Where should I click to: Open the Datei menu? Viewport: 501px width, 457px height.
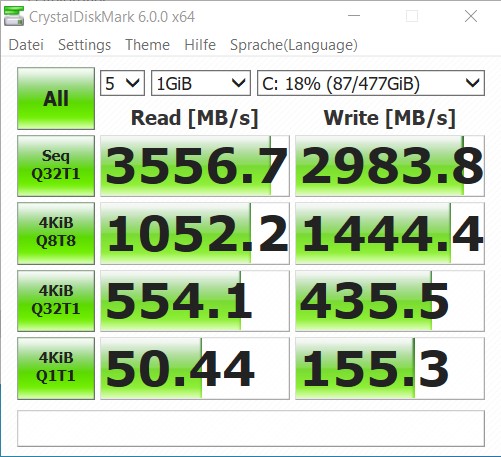coord(26,45)
